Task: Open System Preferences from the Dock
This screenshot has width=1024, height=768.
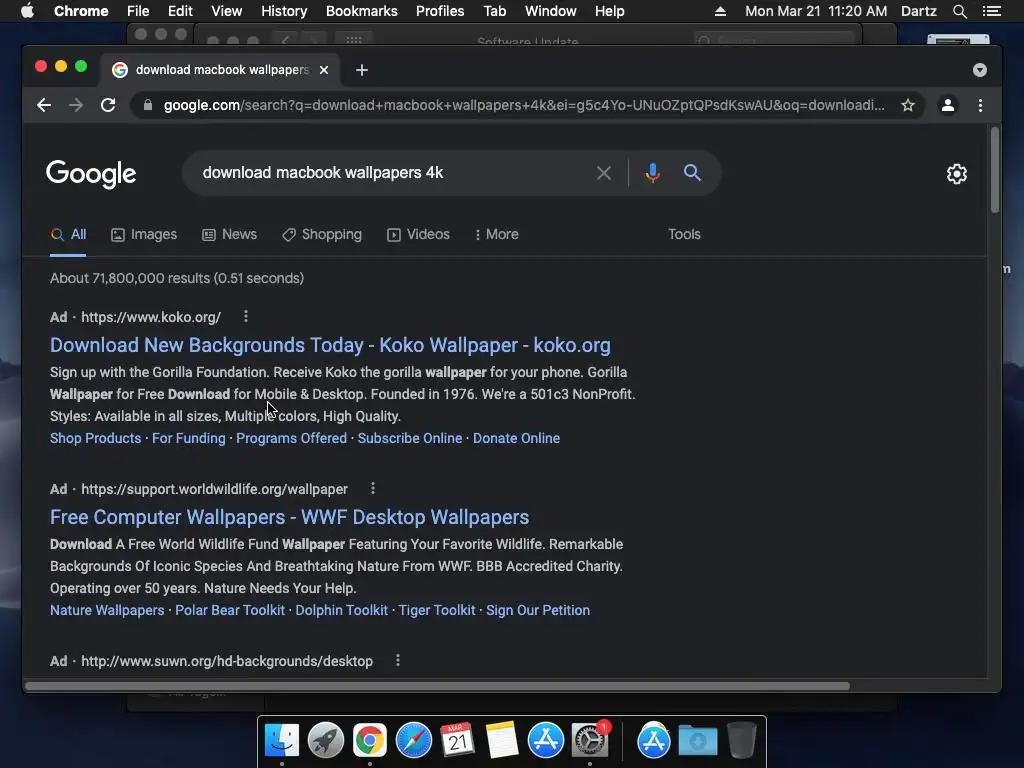Action: click(x=590, y=741)
